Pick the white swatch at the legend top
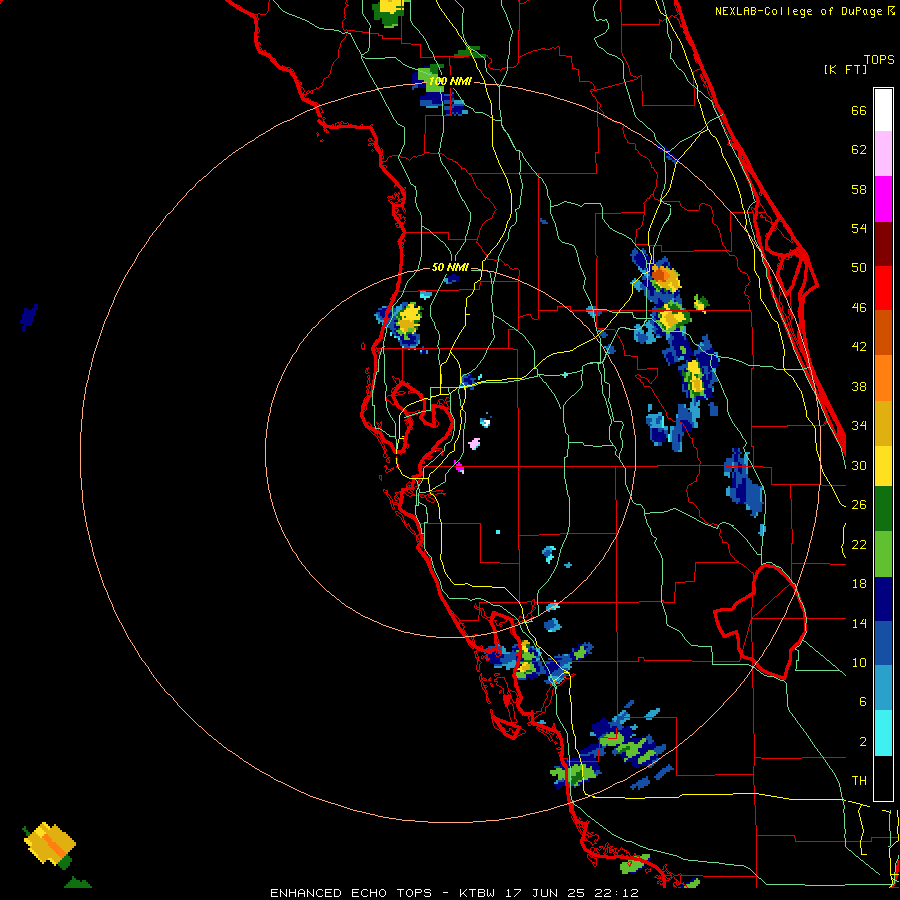The height and width of the screenshot is (900, 900). (x=883, y=110)
